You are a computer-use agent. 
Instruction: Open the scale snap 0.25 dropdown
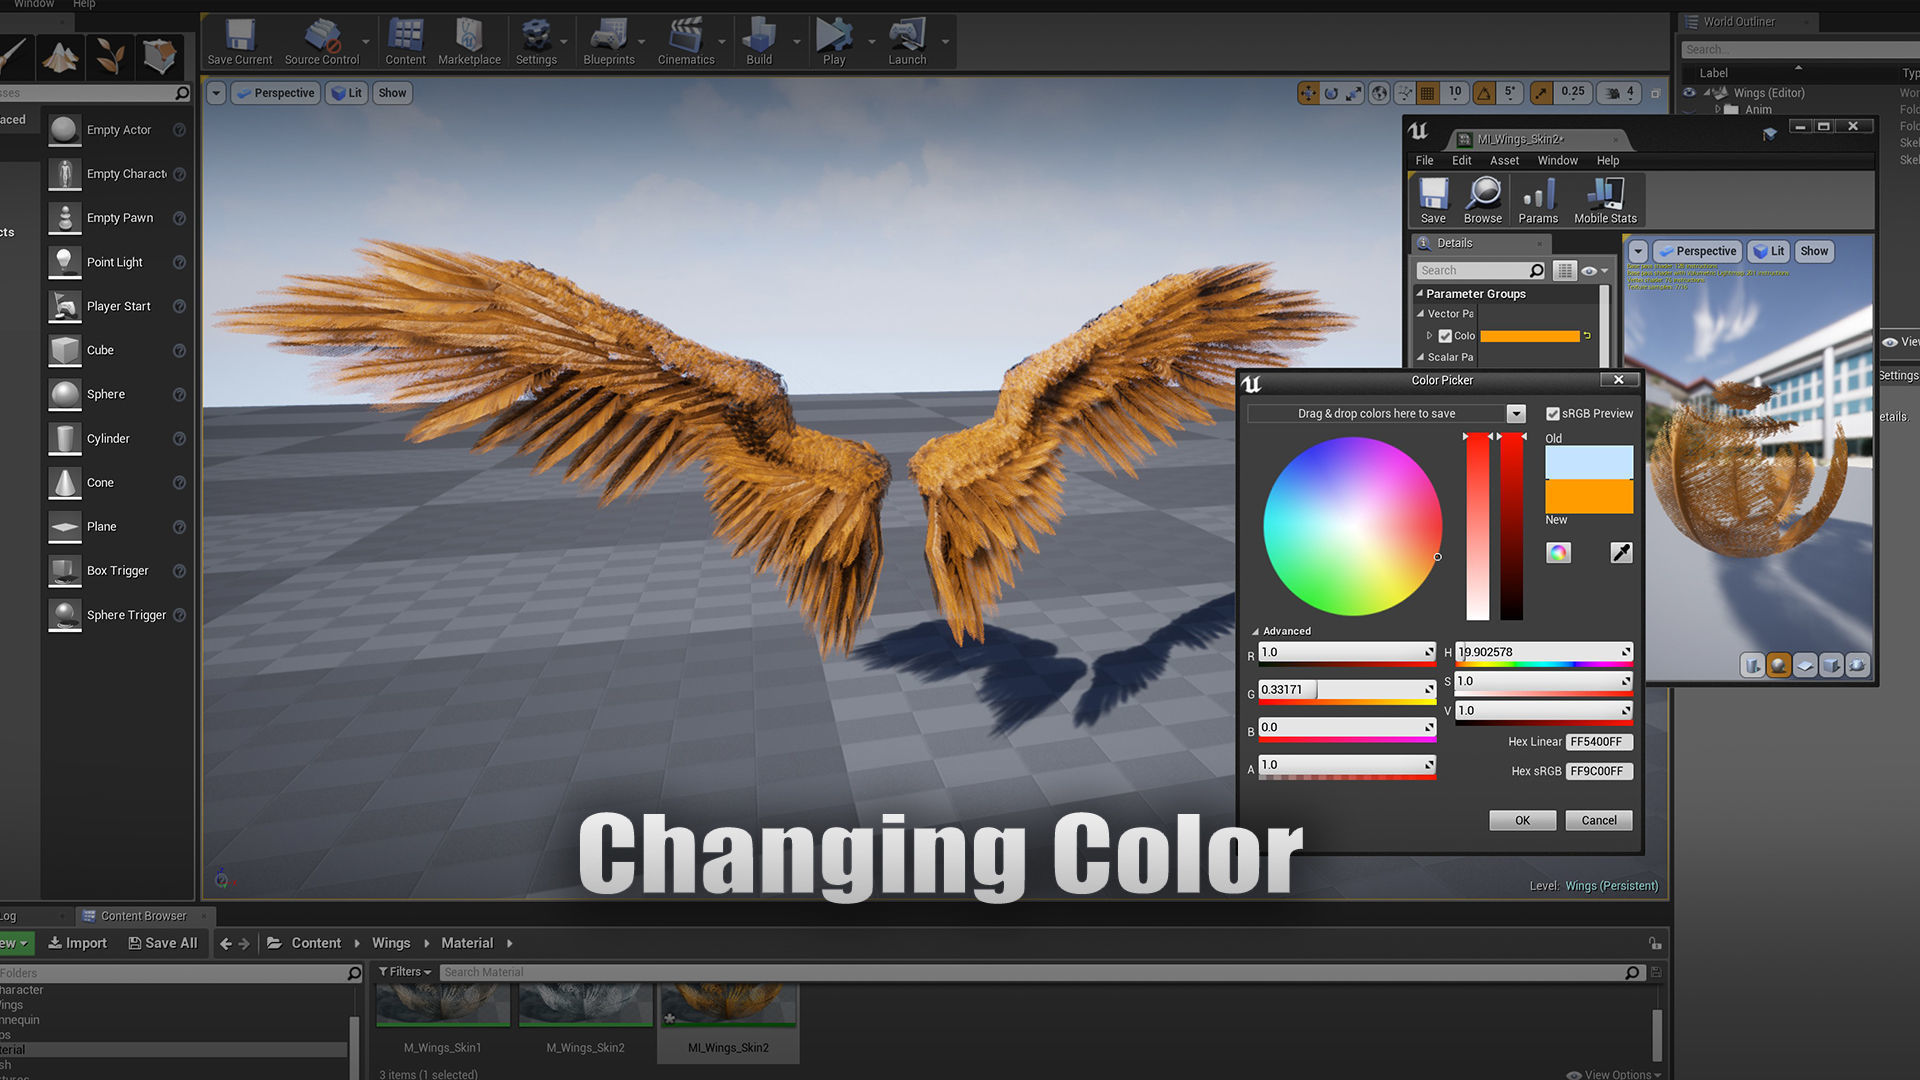coord(1572,93)
